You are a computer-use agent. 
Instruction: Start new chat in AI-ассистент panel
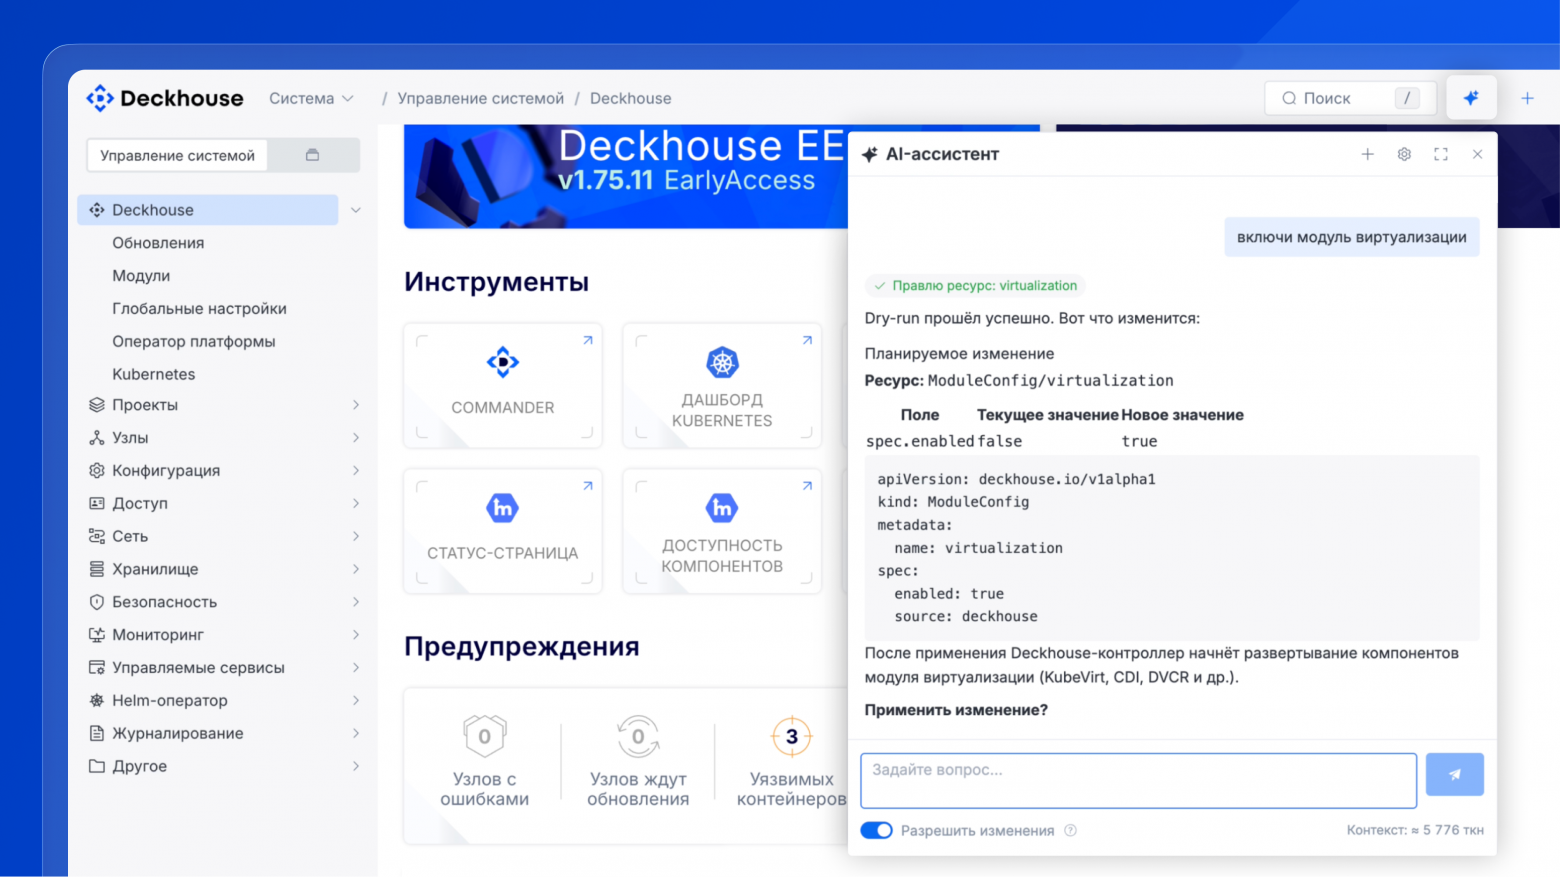coord(1367,154)
